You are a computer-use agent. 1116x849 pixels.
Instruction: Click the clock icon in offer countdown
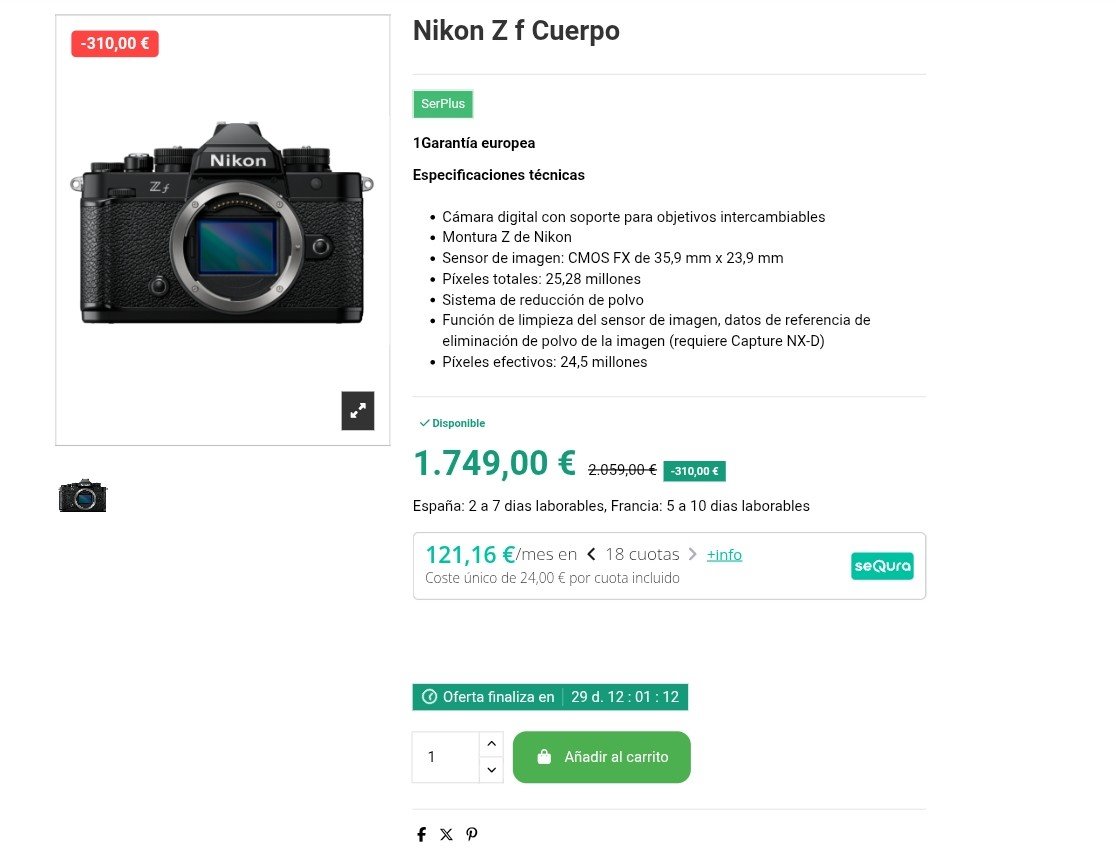click(429, 697)
